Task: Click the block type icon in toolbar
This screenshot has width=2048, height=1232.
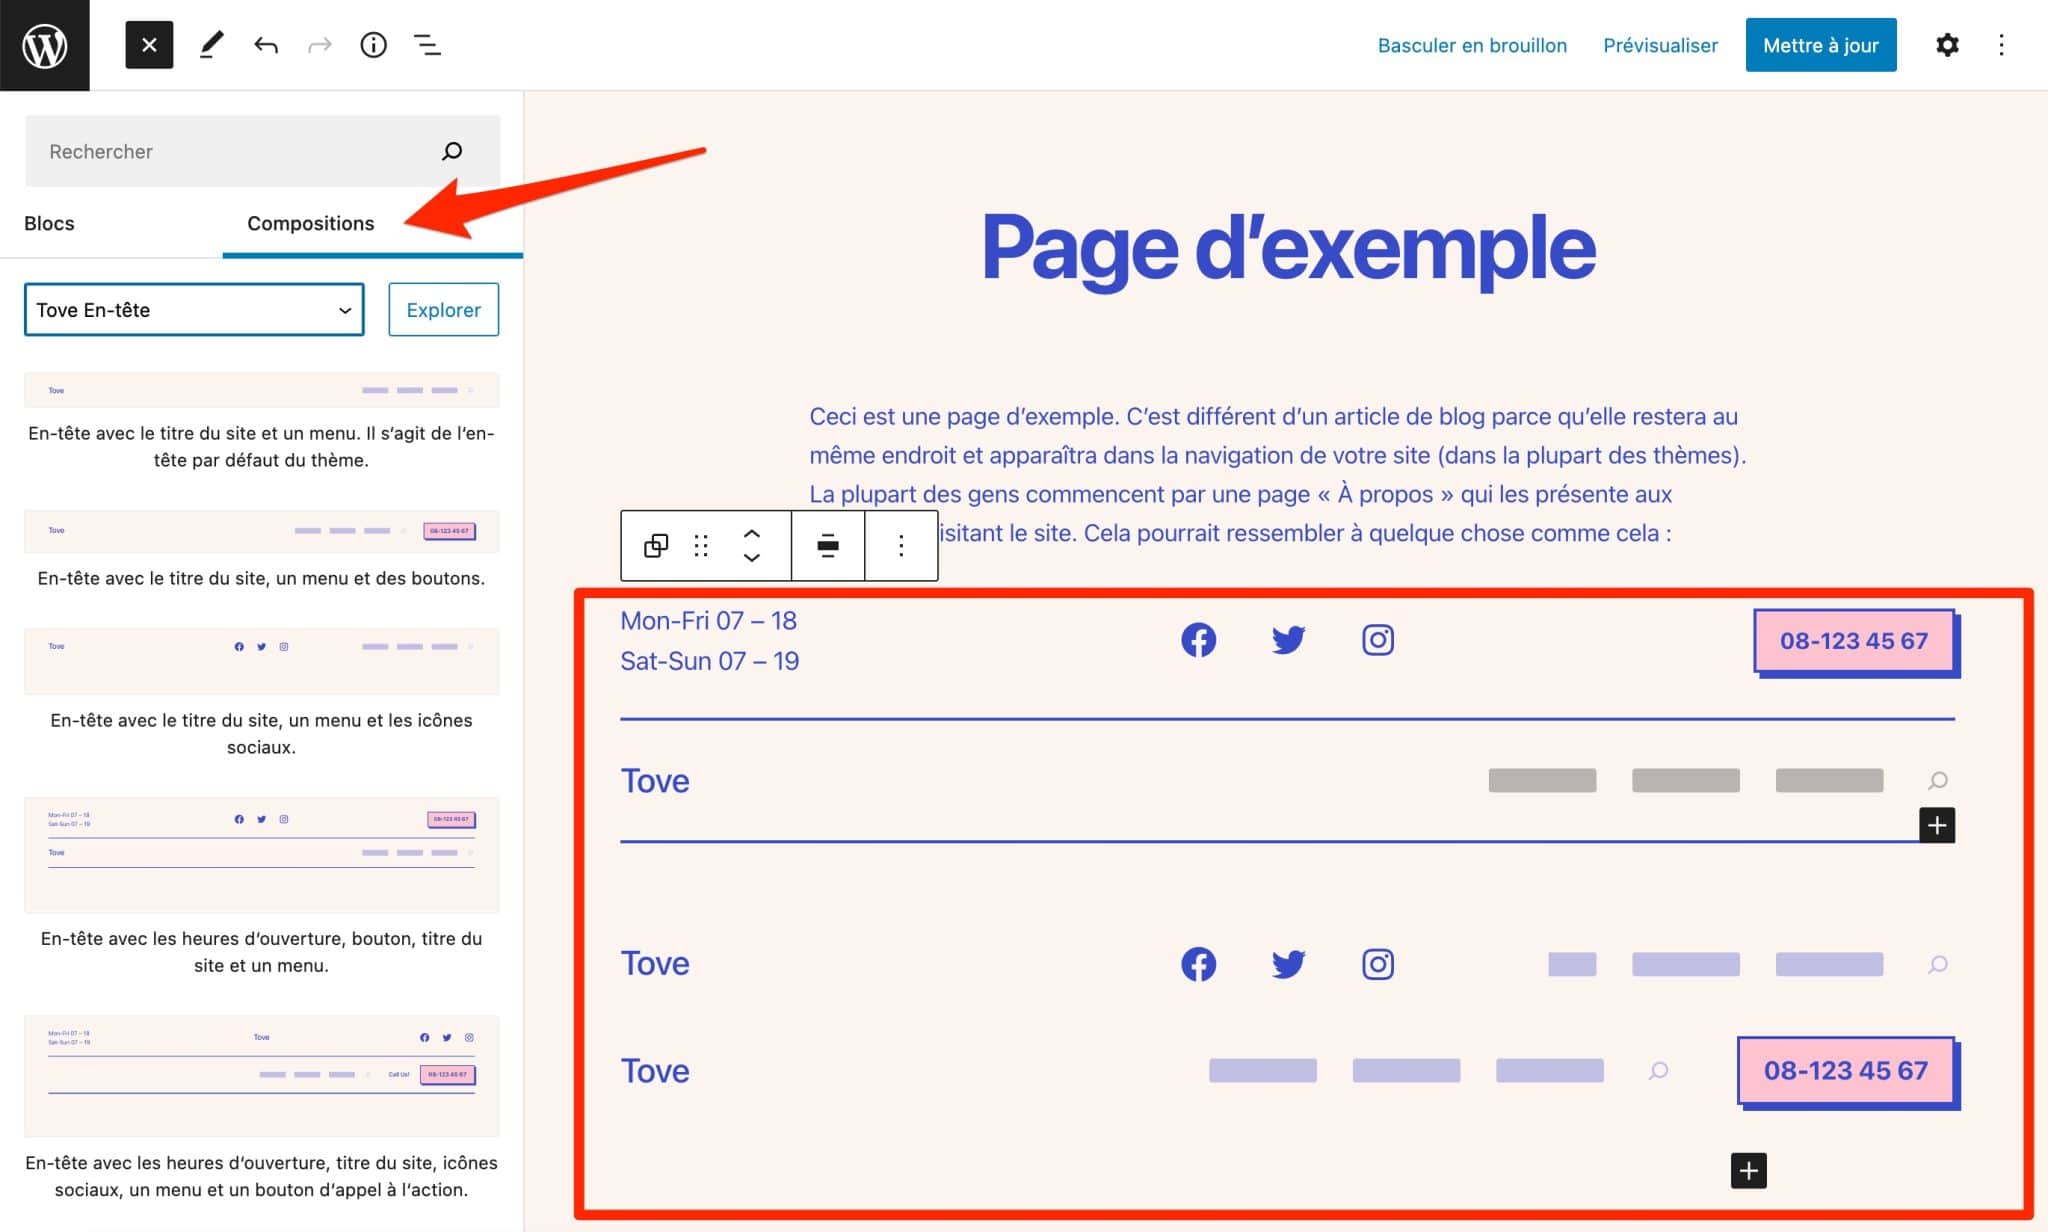Action: pyautogui.click(x=656, y=545)
